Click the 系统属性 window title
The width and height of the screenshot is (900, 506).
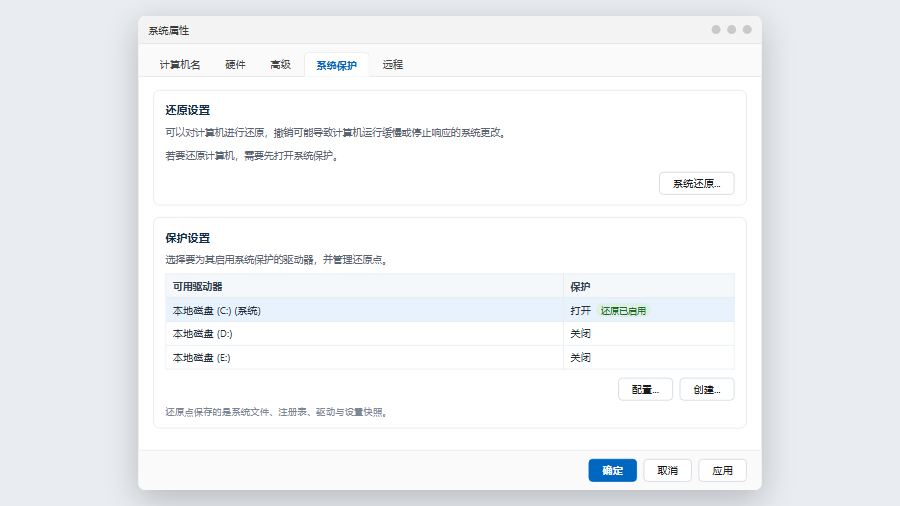169,30
